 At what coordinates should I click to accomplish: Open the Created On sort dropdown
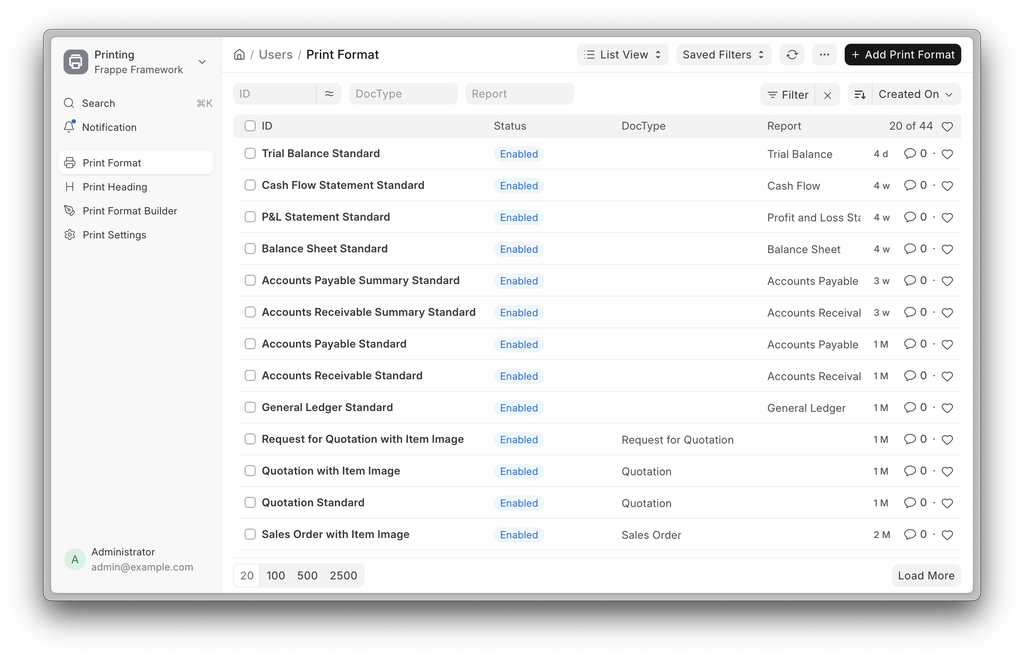point(916,95)
